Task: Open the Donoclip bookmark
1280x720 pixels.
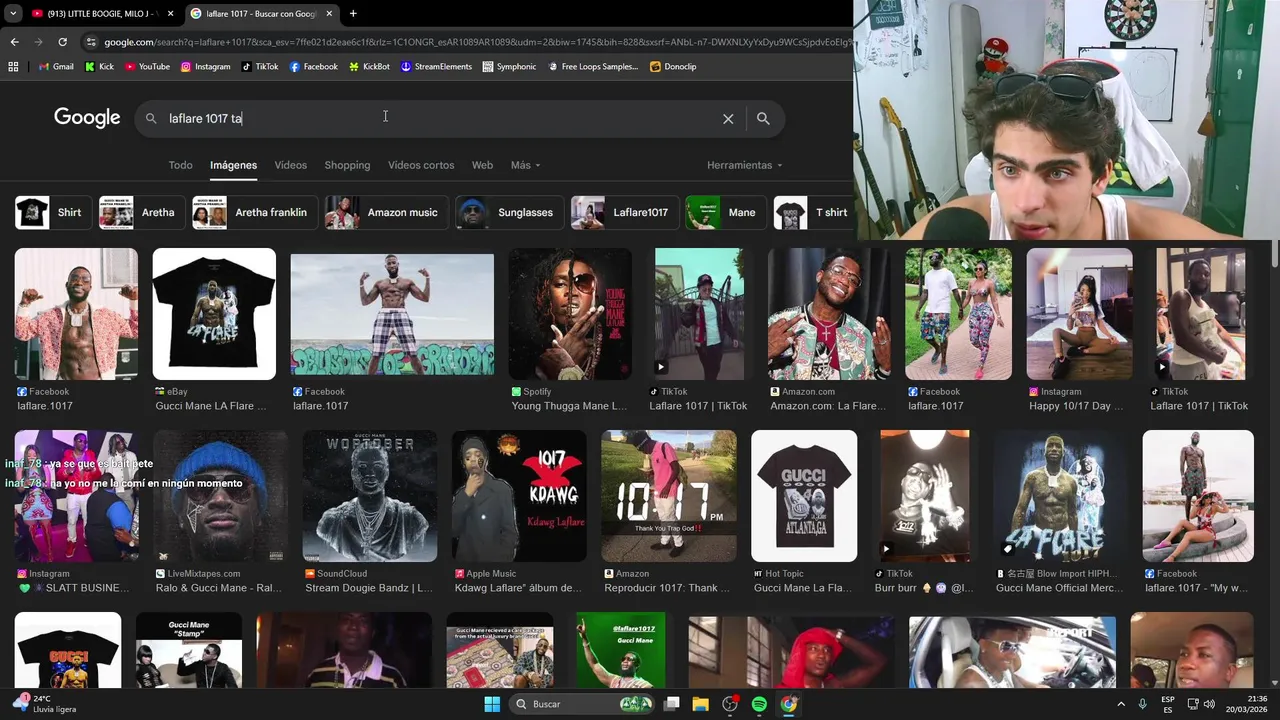Action: click(x=673, y=67)
